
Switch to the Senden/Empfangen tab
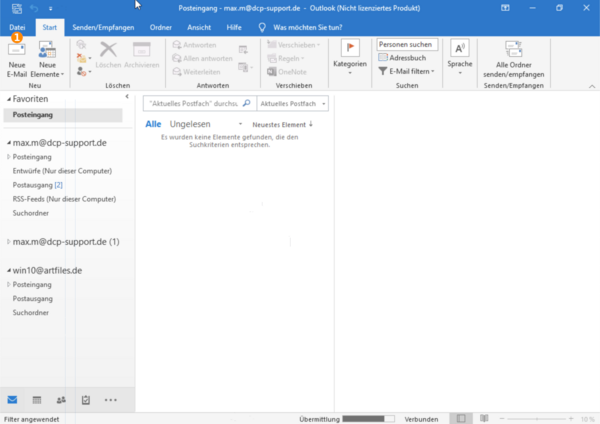point(103,27)
